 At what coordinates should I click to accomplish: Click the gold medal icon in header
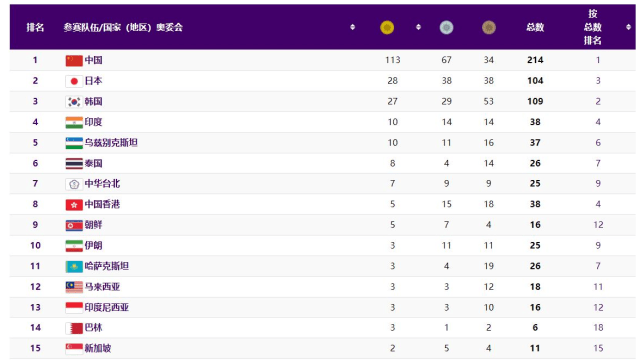pyautogui.click(x=387, y=27)
